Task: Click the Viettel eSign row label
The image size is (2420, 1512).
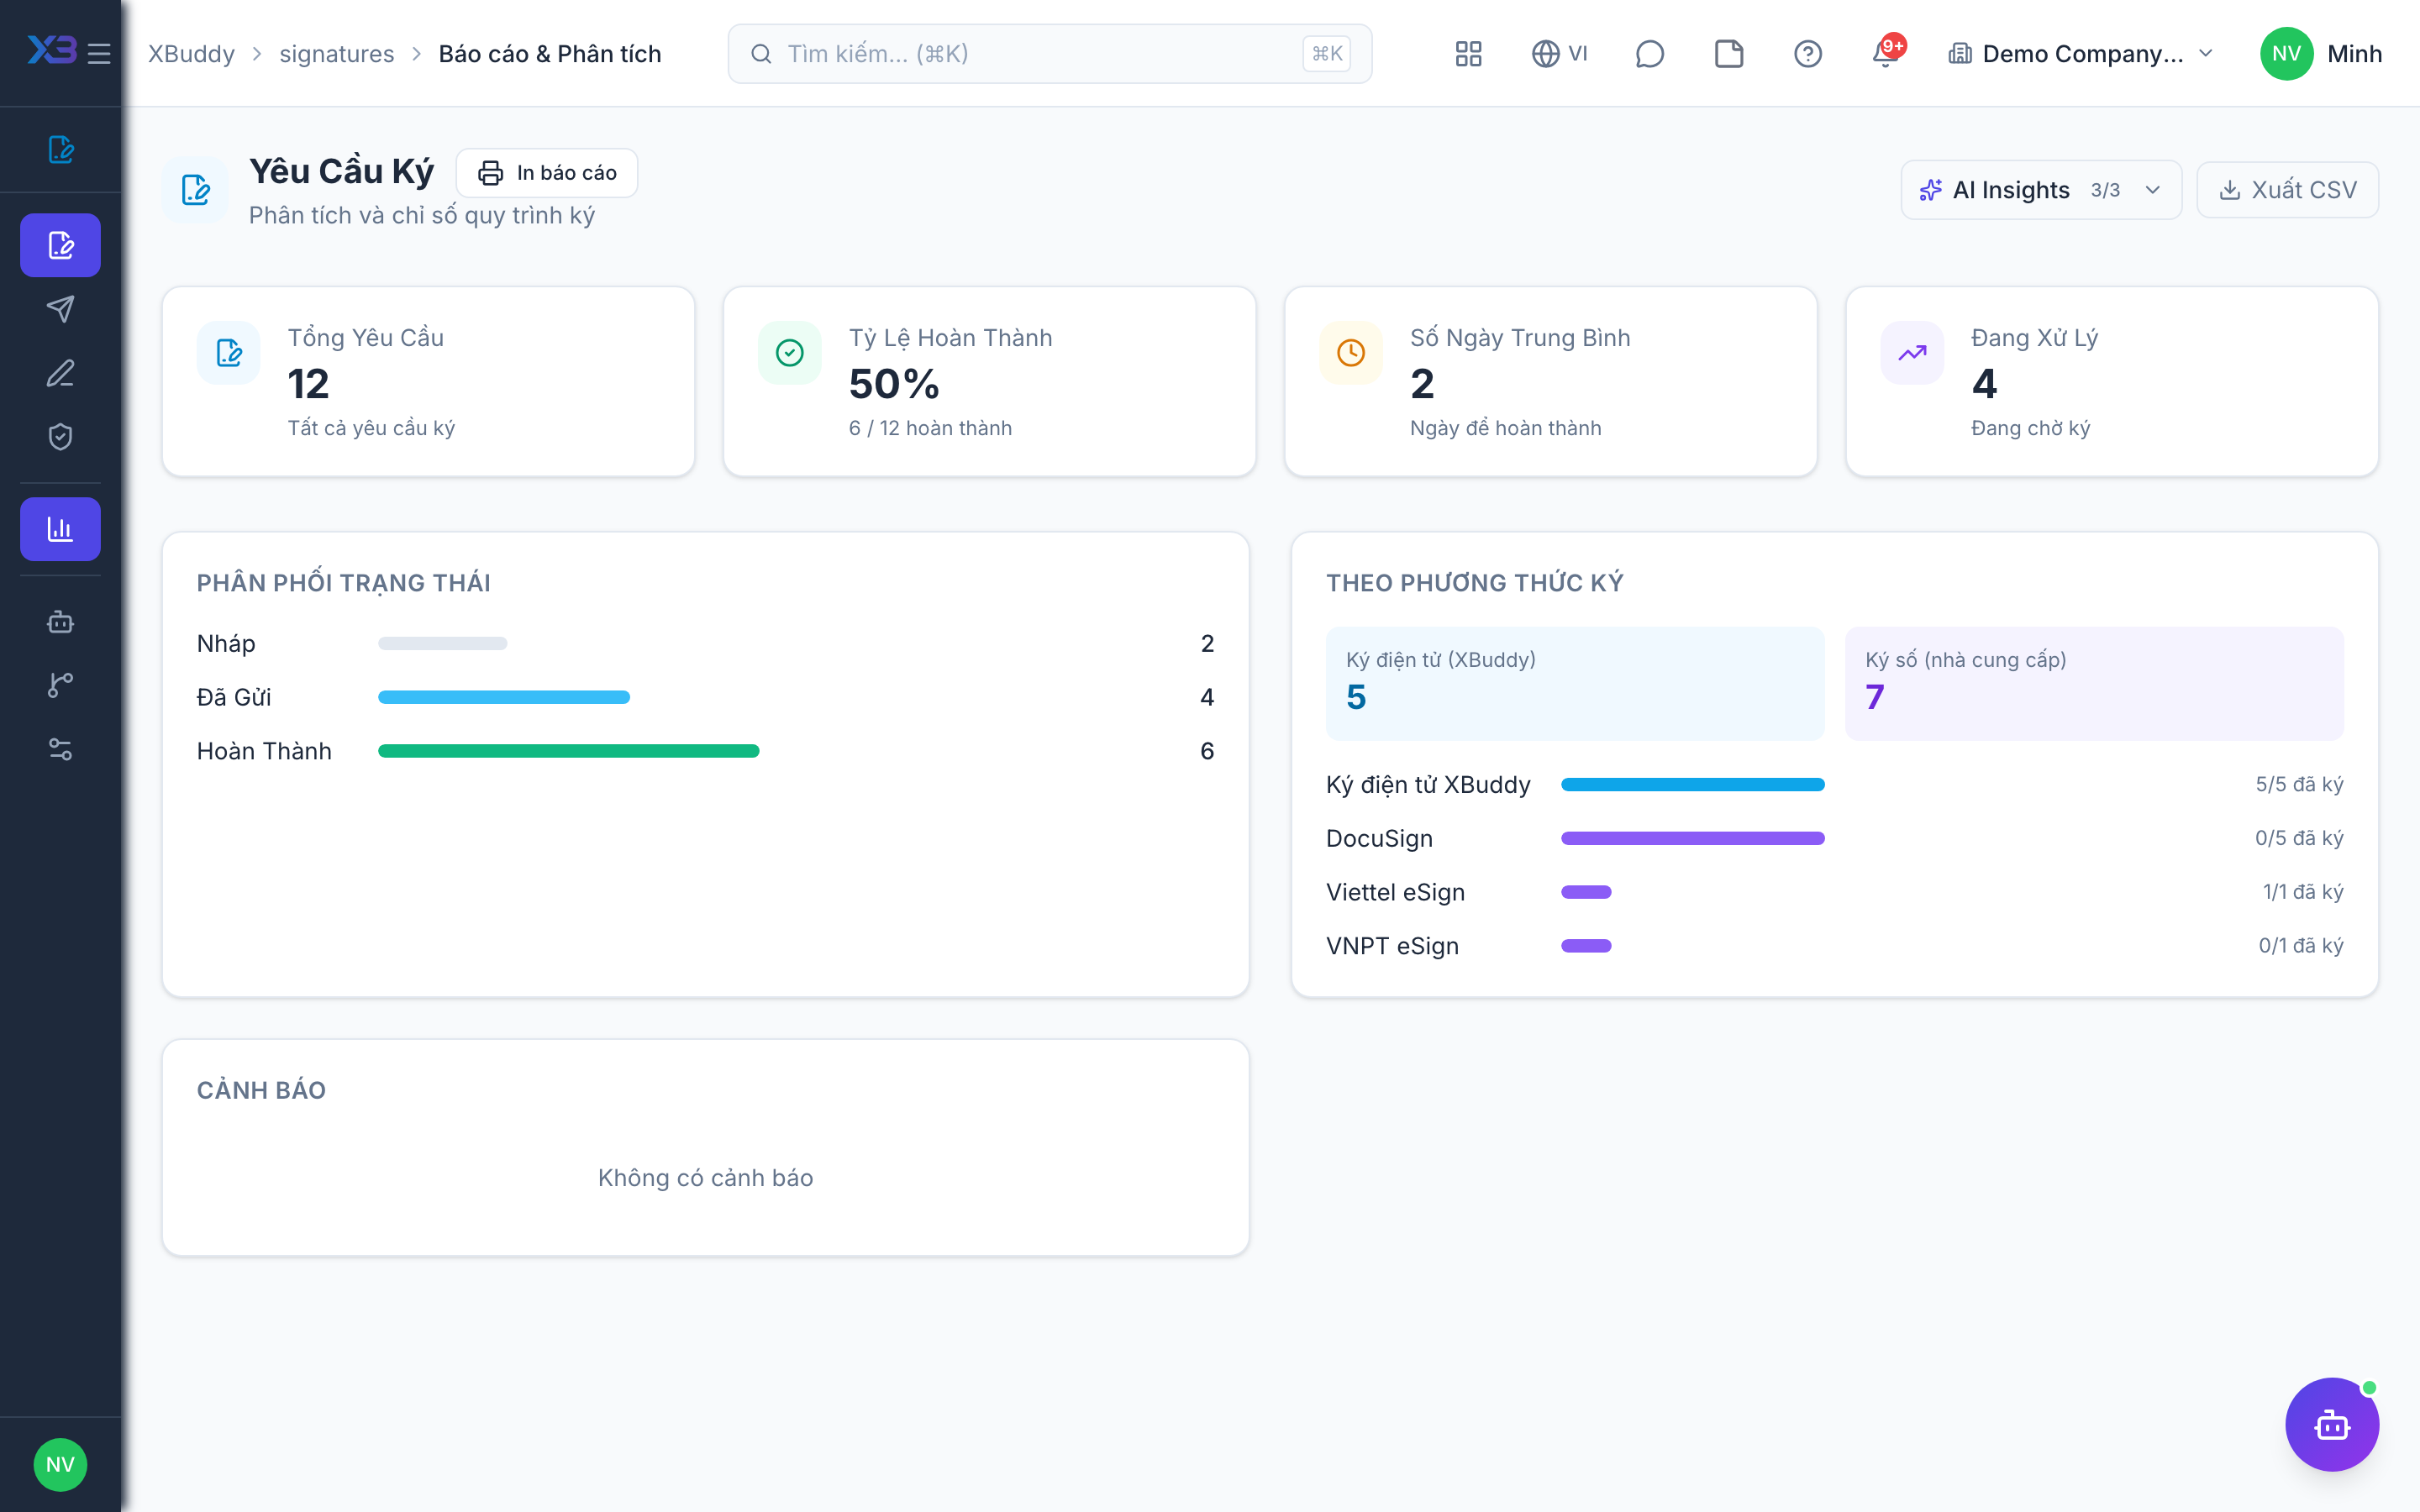Action: point(1395,892)
